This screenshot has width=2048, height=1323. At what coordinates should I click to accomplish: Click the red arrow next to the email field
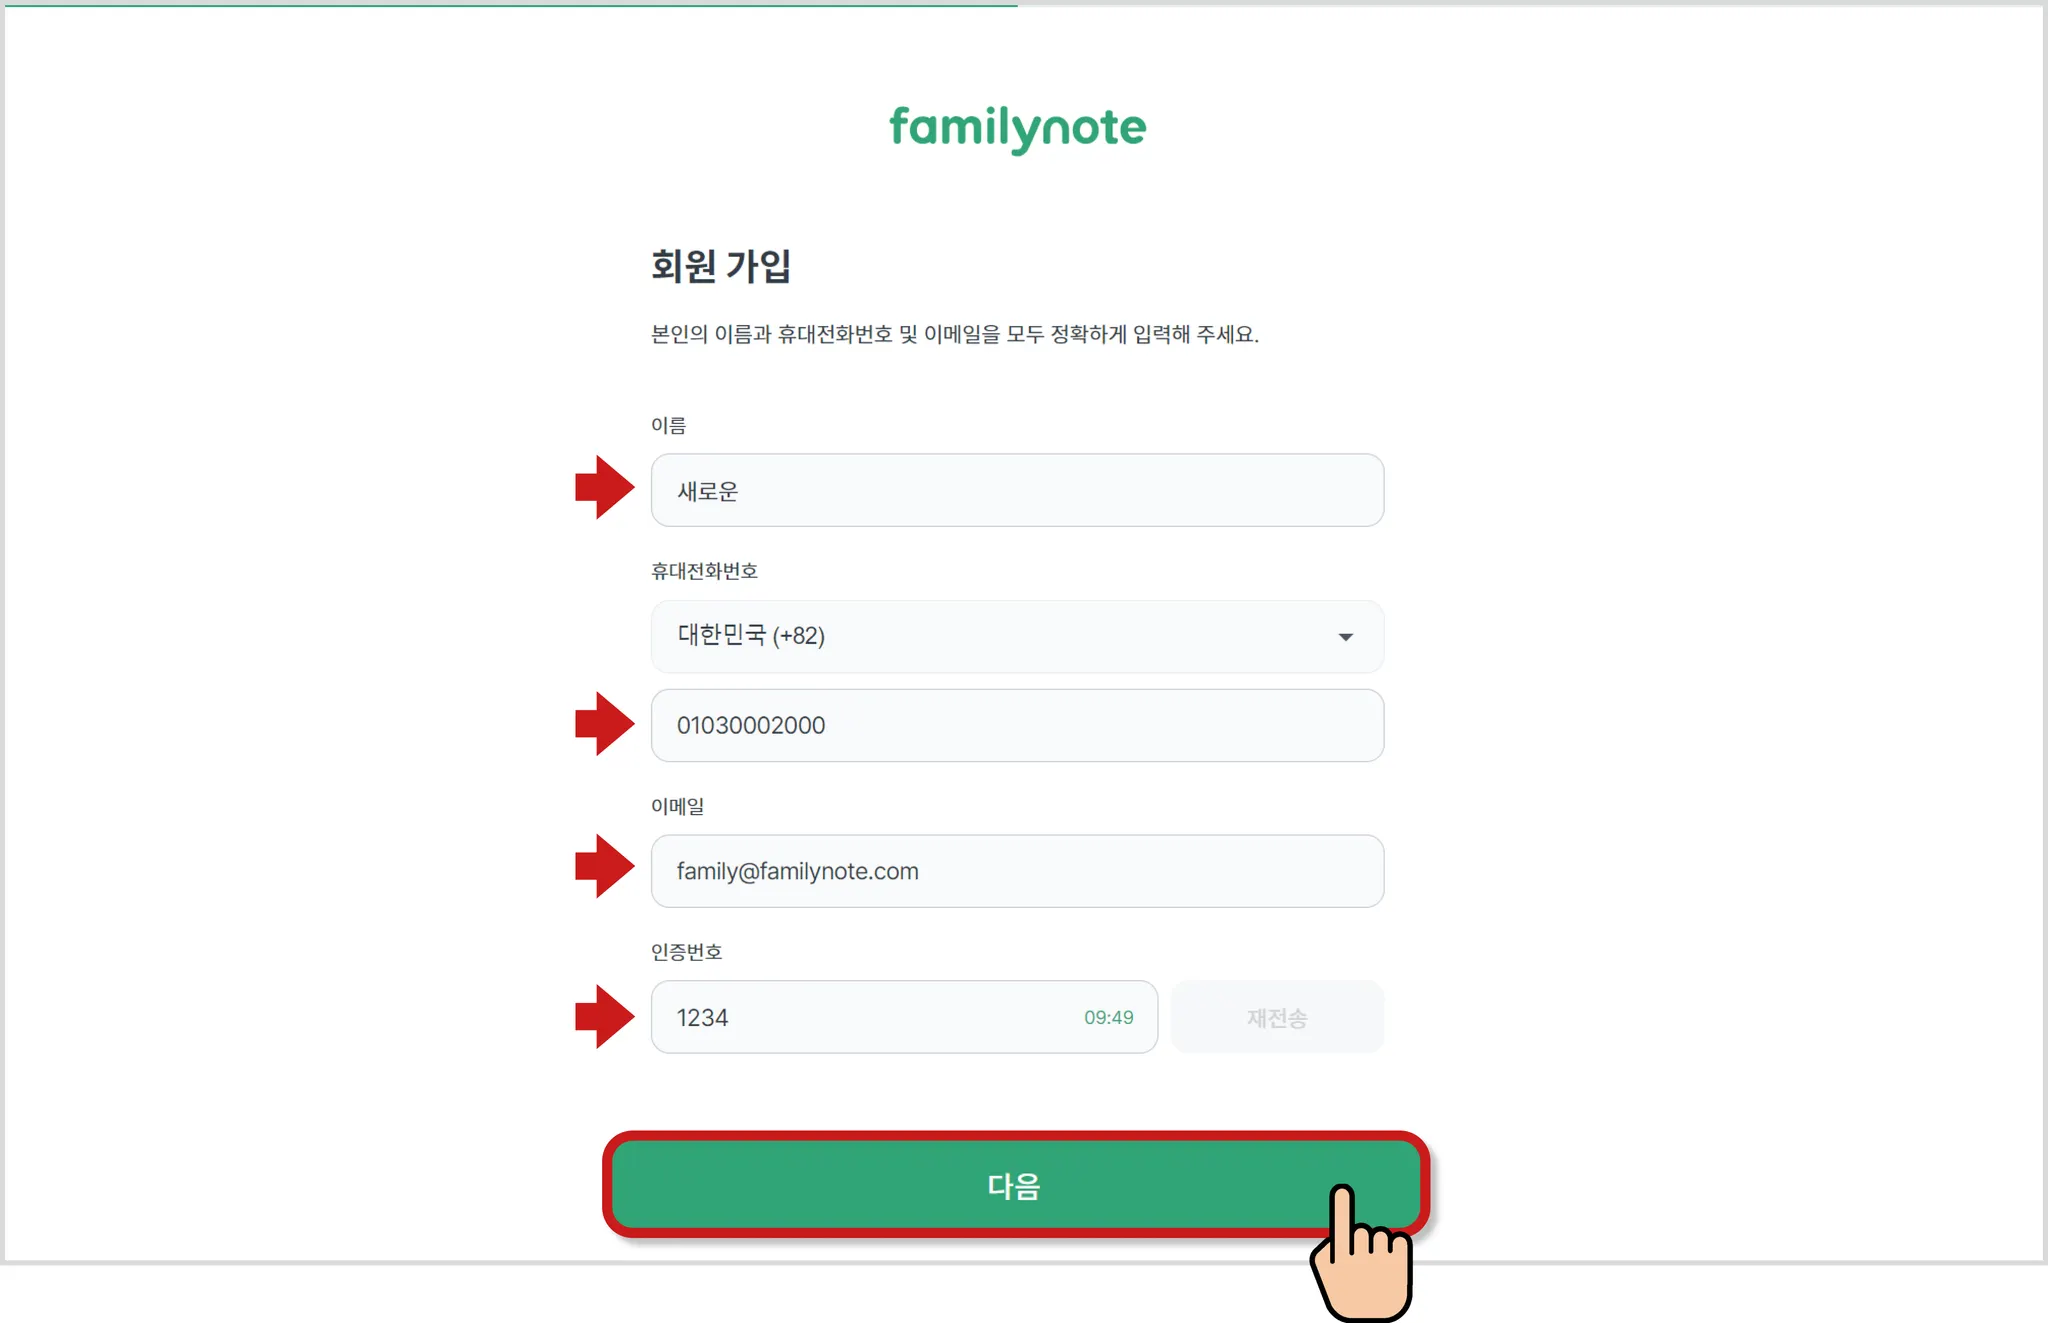(604, 866)
